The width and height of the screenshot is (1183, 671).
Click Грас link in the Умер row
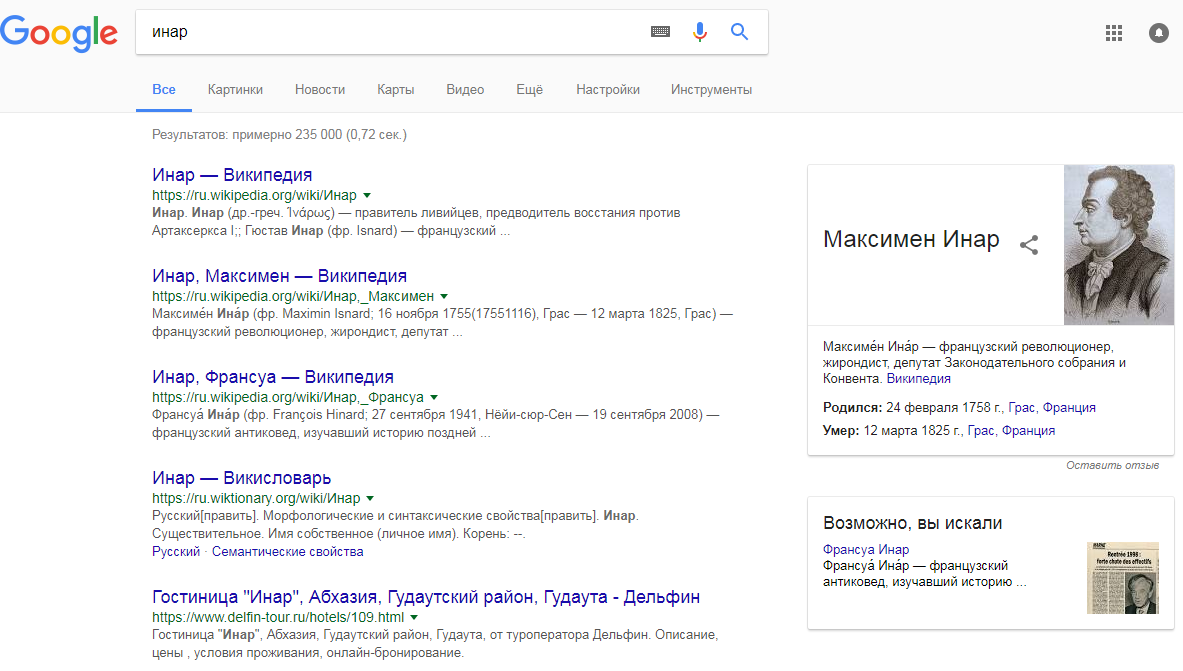coord(981,431)
